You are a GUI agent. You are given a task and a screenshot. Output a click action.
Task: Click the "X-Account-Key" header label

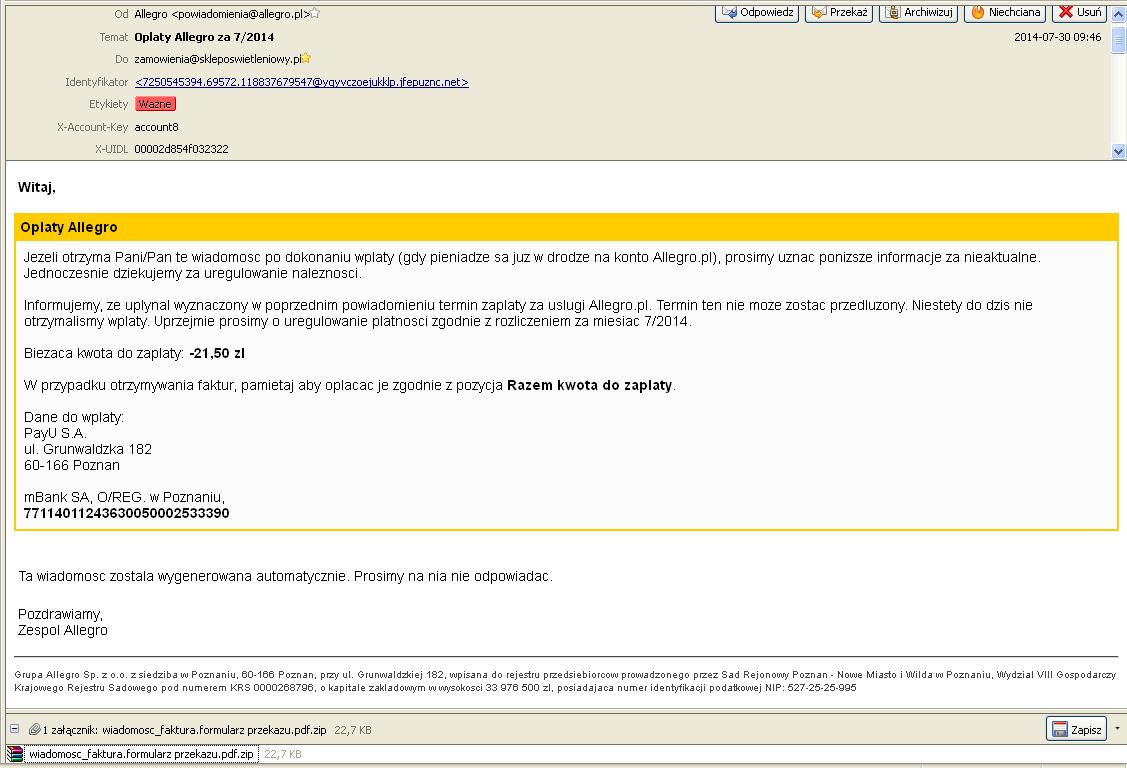pyautogui.click(x=92, y=127)
